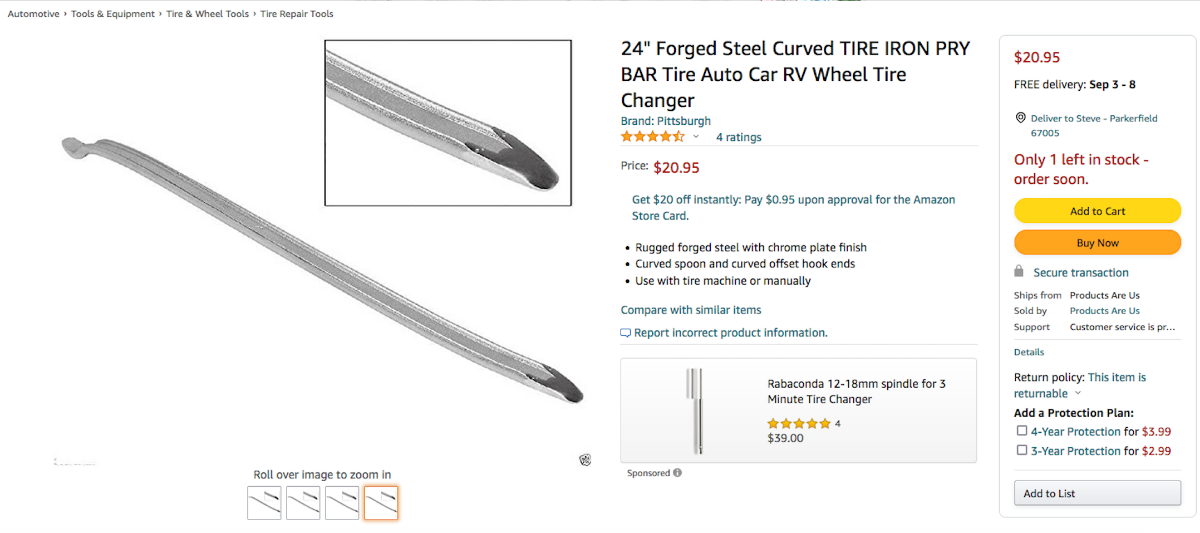
Task: Go to Automotive breadcrumb category
Action: pos(33,14)
